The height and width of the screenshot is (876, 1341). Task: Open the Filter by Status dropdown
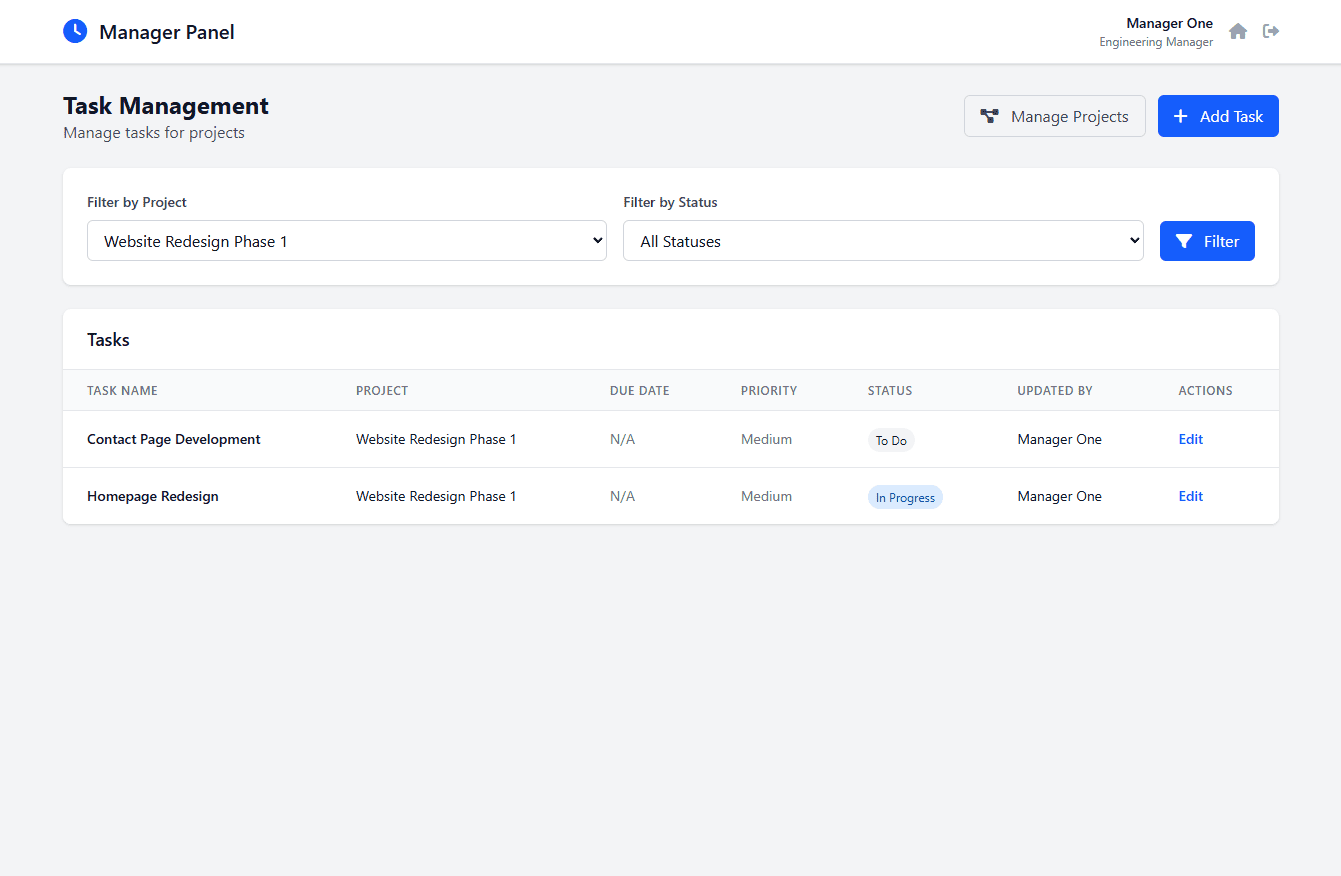tap(883, 240)
